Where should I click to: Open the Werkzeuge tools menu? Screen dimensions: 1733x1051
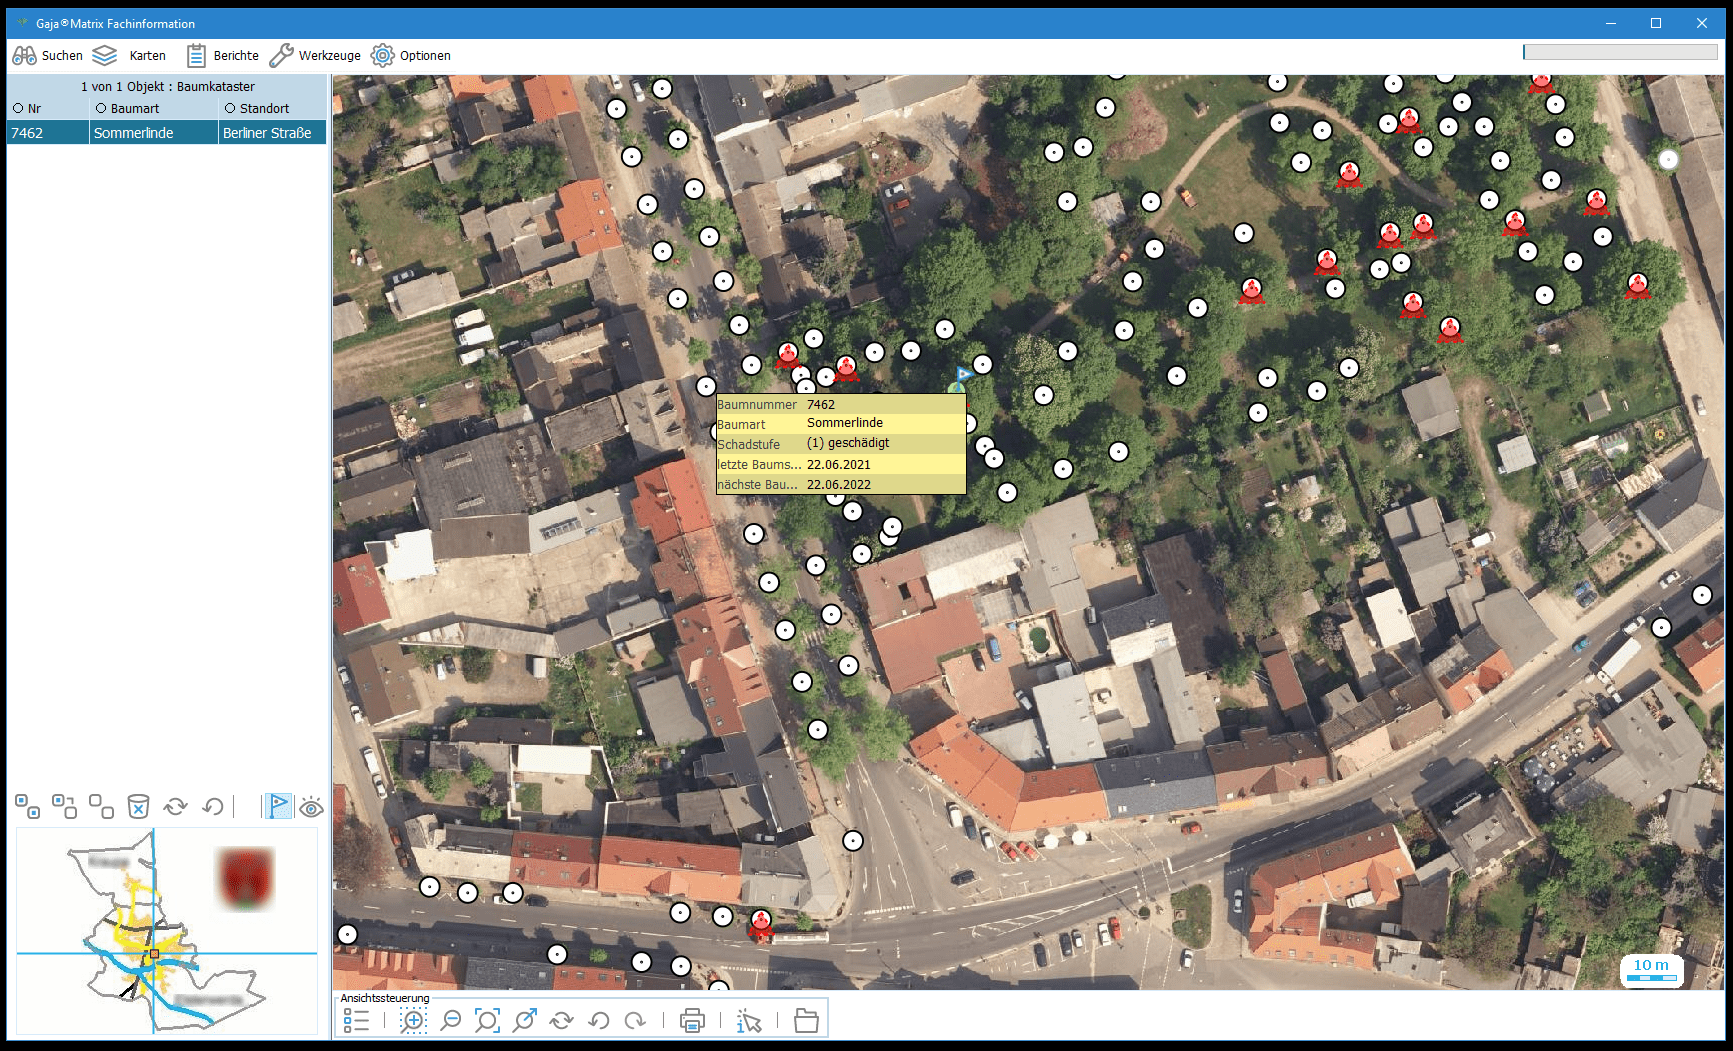coord(315,56)
